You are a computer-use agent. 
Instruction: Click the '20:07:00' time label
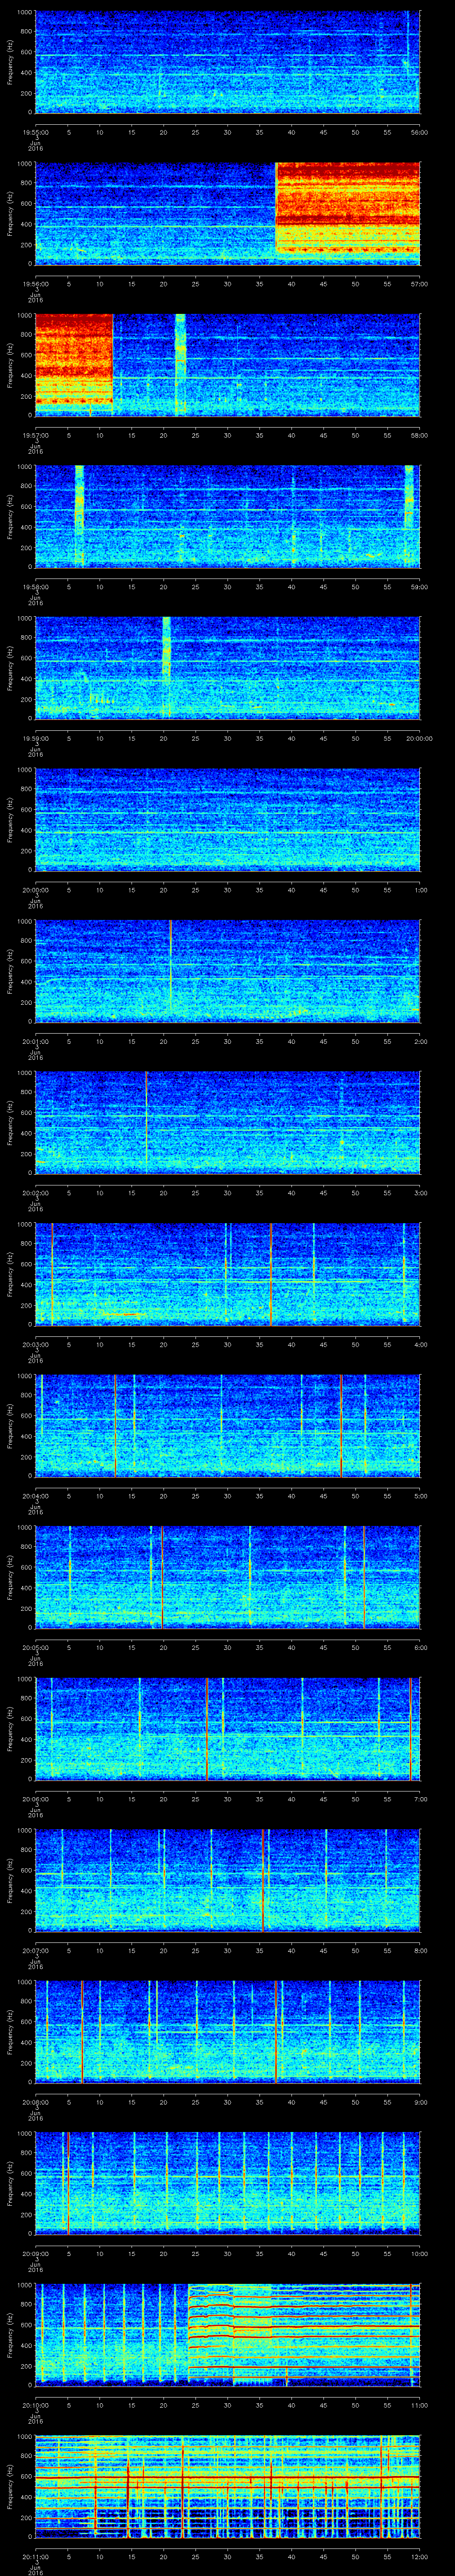(36, 1950)
